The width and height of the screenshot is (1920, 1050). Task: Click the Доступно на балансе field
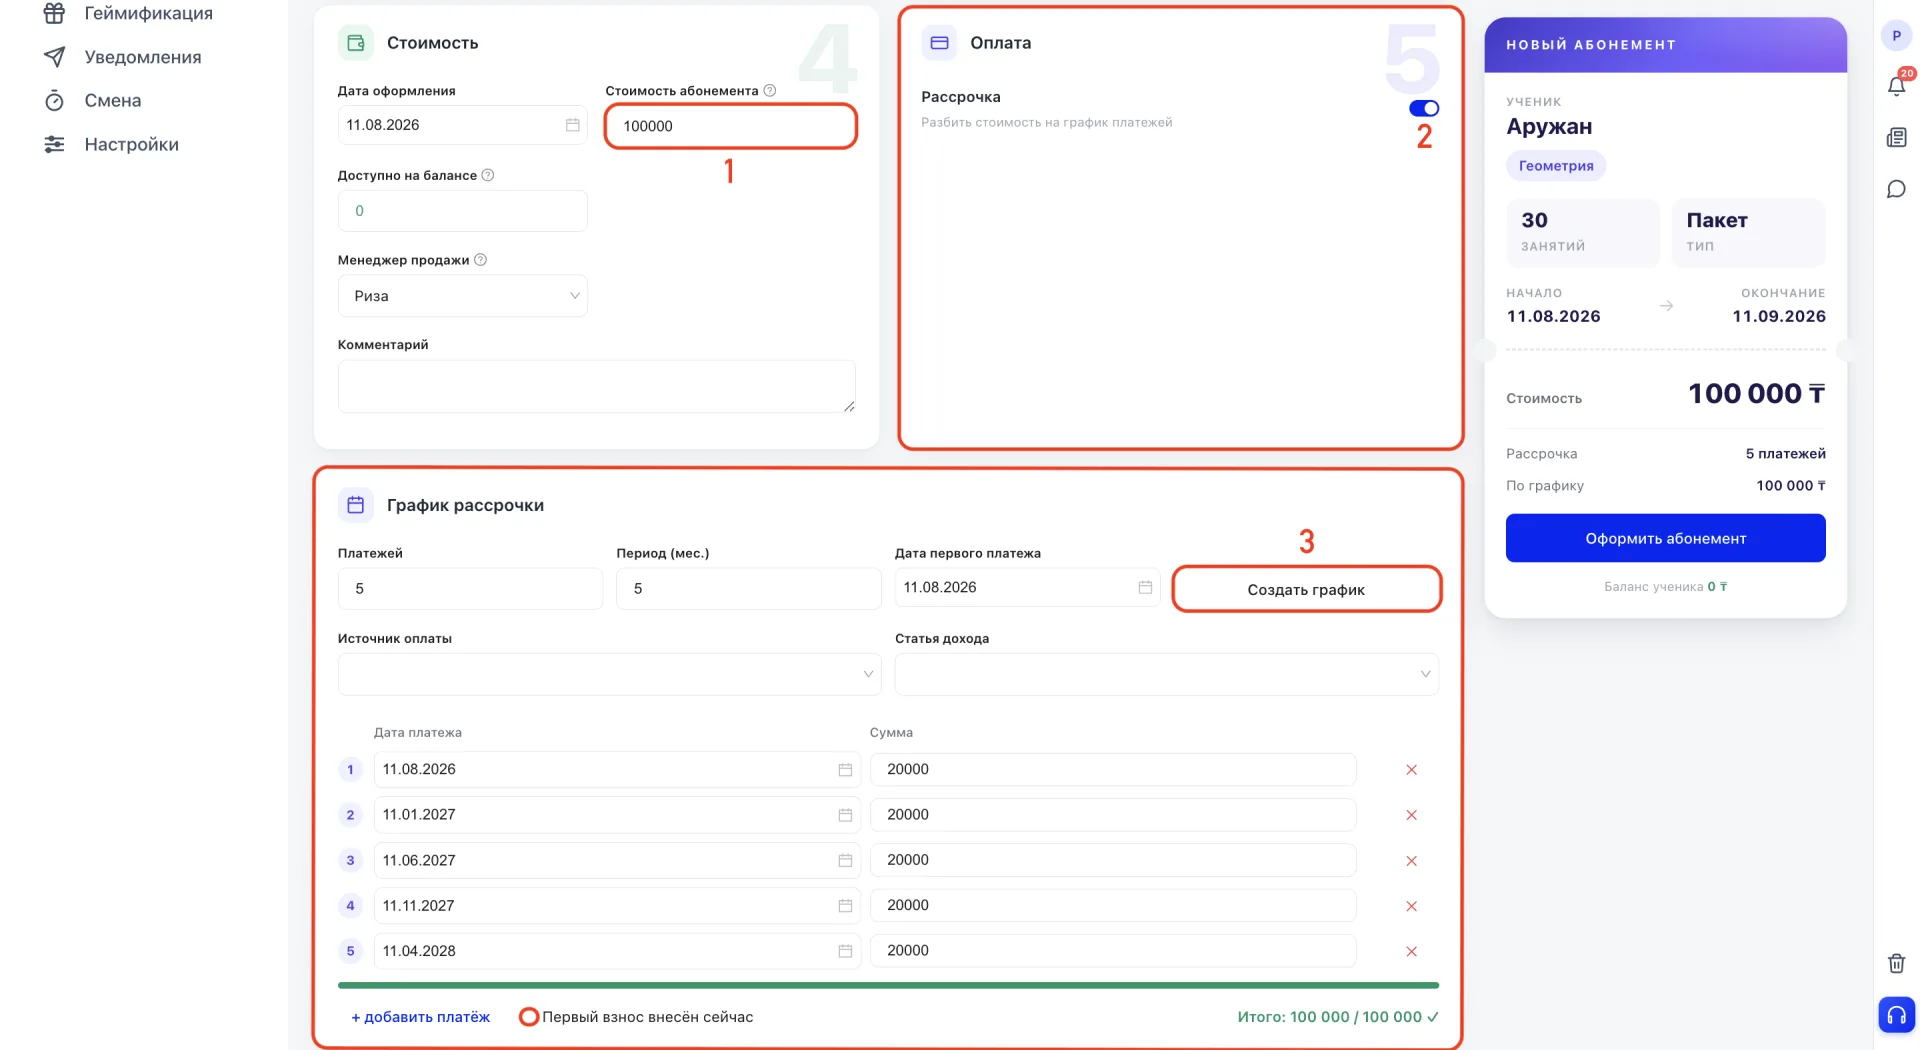tap(463, 211)
